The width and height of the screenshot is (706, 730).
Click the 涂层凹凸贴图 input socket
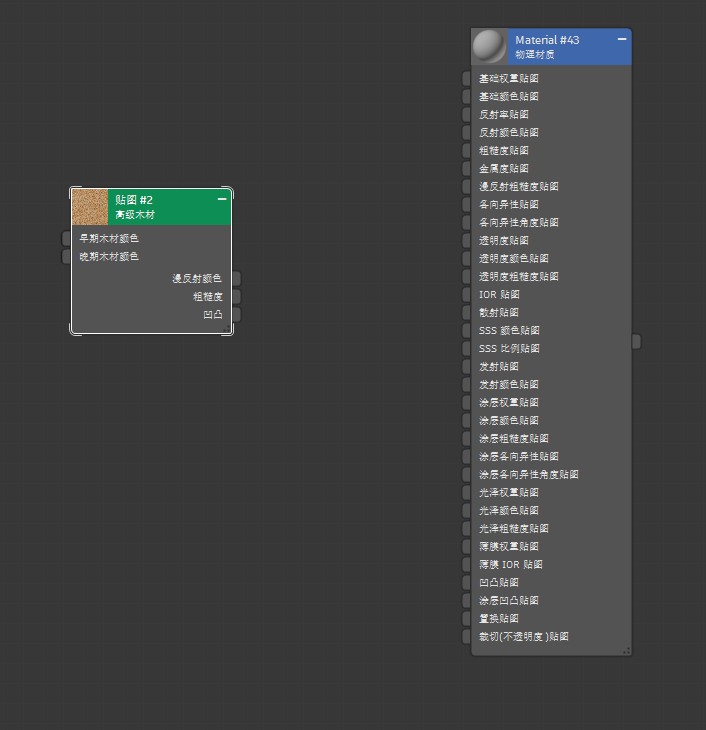(466, 601)
